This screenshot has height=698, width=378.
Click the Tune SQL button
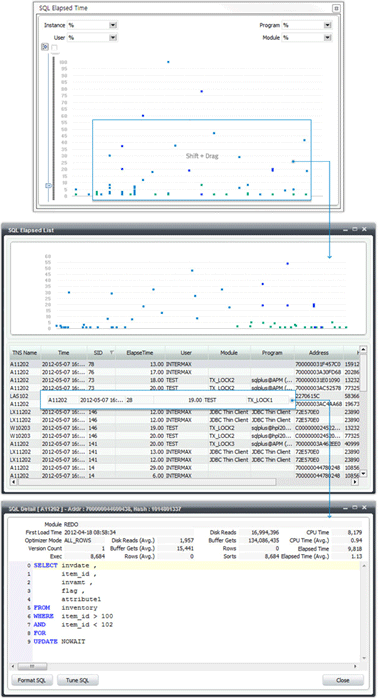(x=77, y=680)
